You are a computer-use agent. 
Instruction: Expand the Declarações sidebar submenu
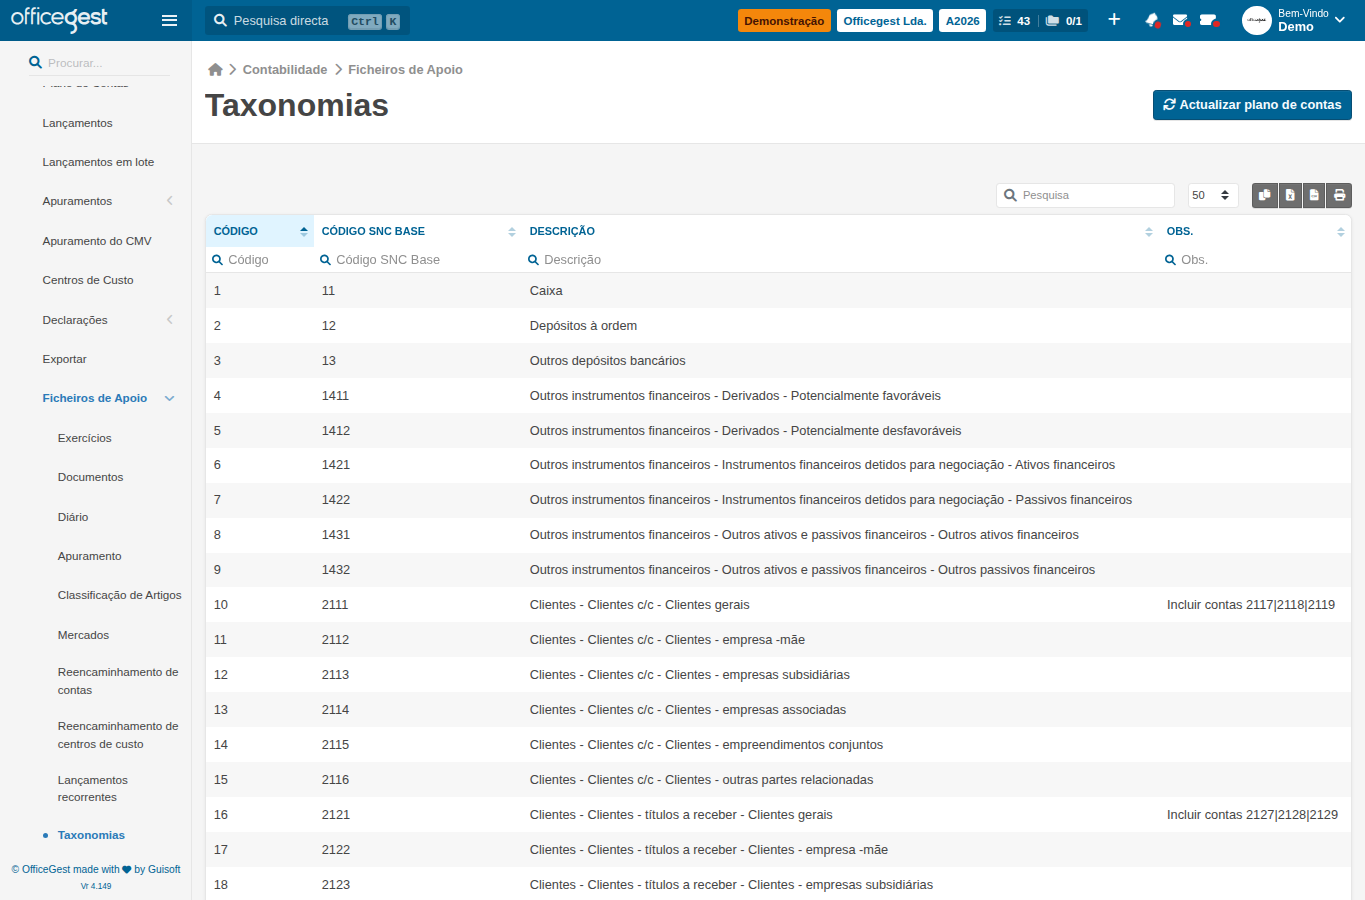tap(170, 320)
